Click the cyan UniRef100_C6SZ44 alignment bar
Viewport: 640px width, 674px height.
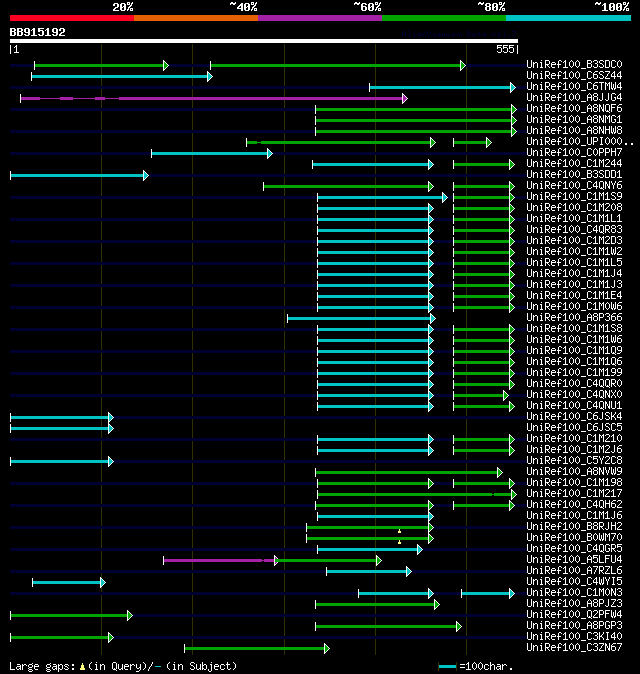(x=122, y=77)
